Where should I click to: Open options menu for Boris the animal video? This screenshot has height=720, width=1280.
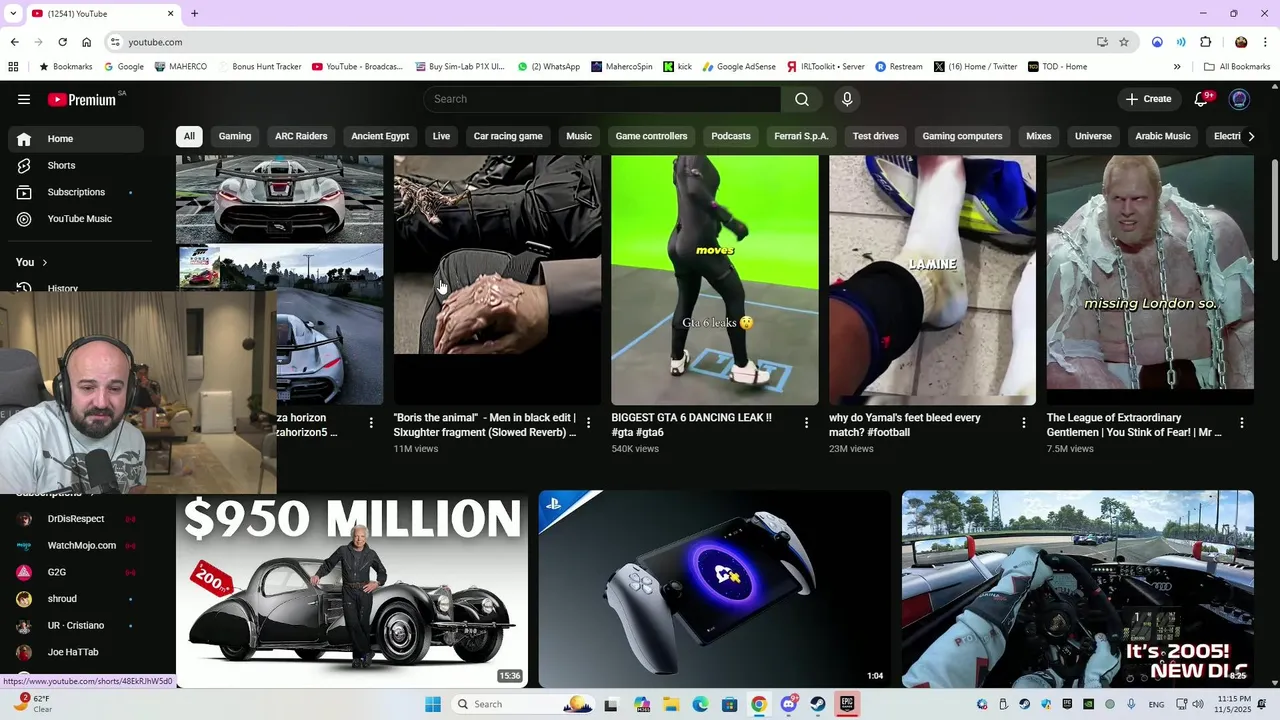588,423
